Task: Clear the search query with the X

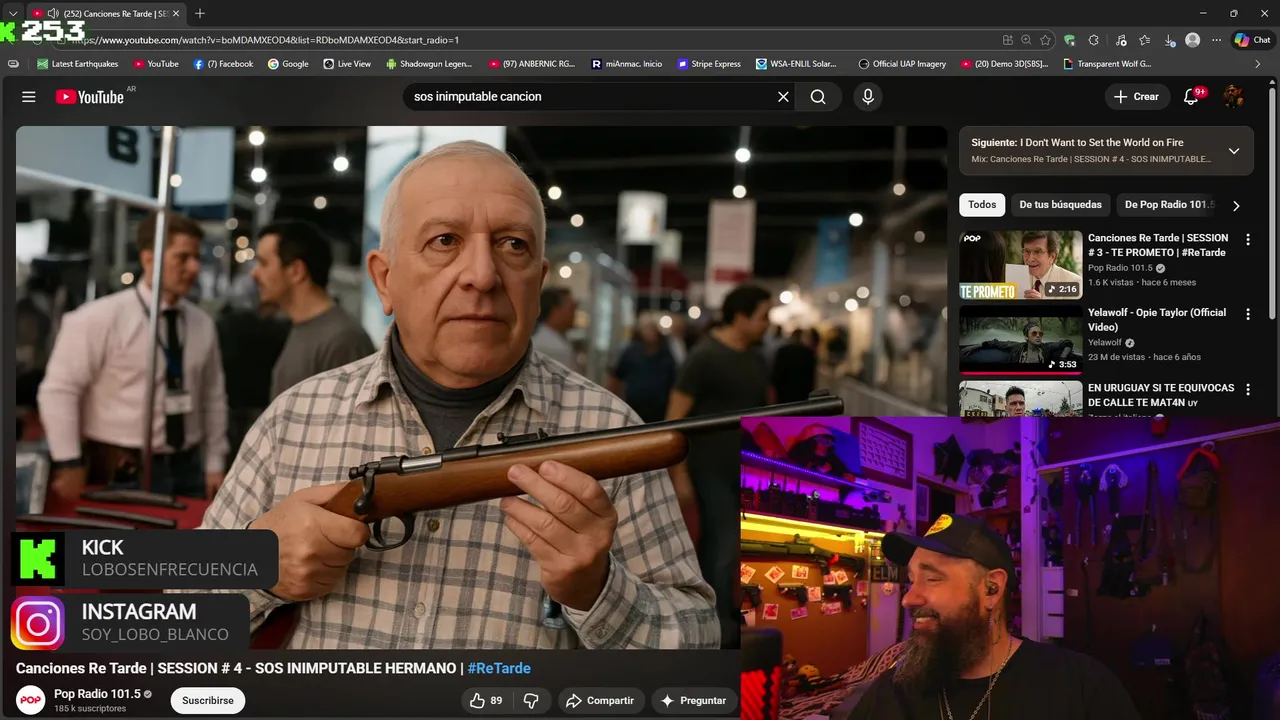Action: [783, 97]
